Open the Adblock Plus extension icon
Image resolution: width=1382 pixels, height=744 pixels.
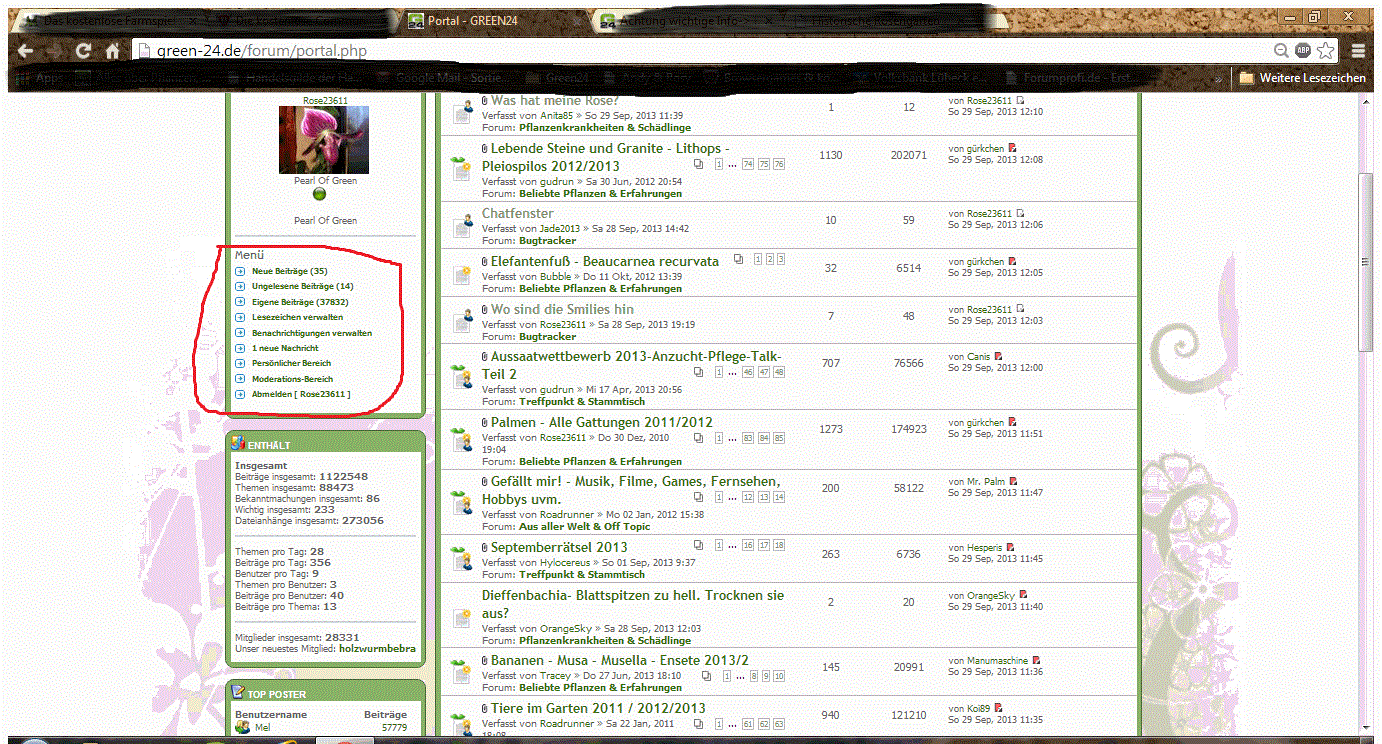tap(1303, 51)
